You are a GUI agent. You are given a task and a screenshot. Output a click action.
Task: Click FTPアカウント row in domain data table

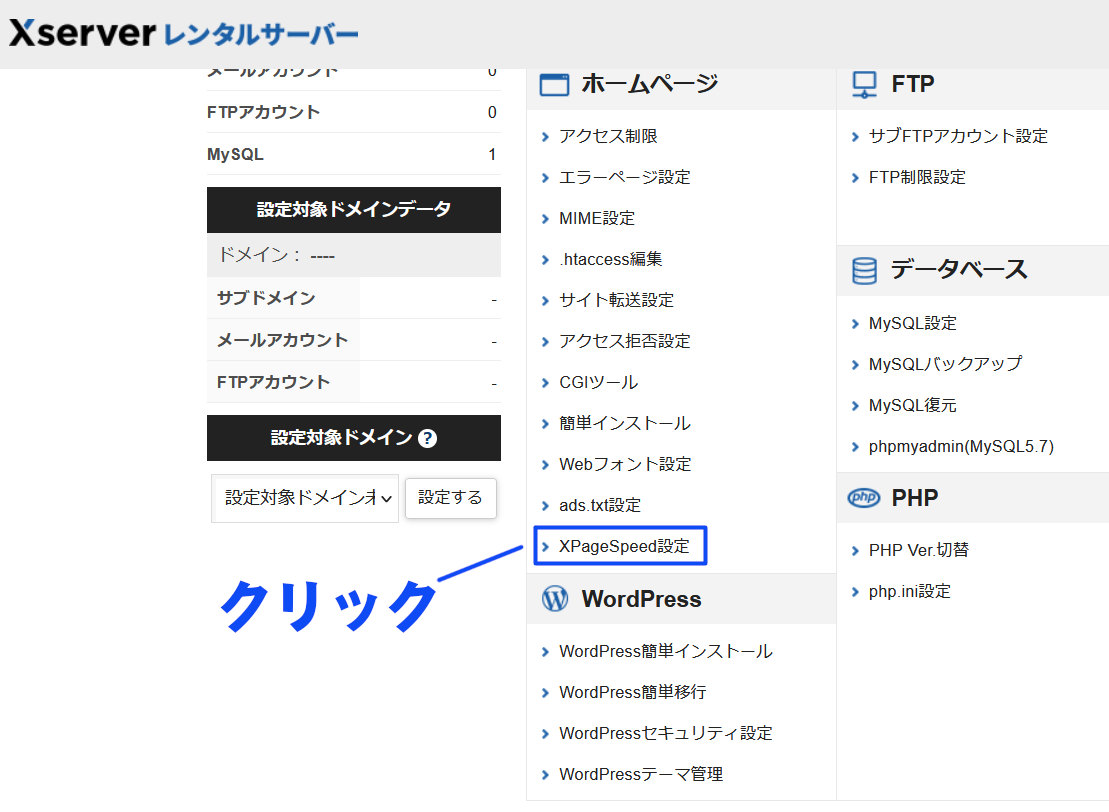point(354,382)
